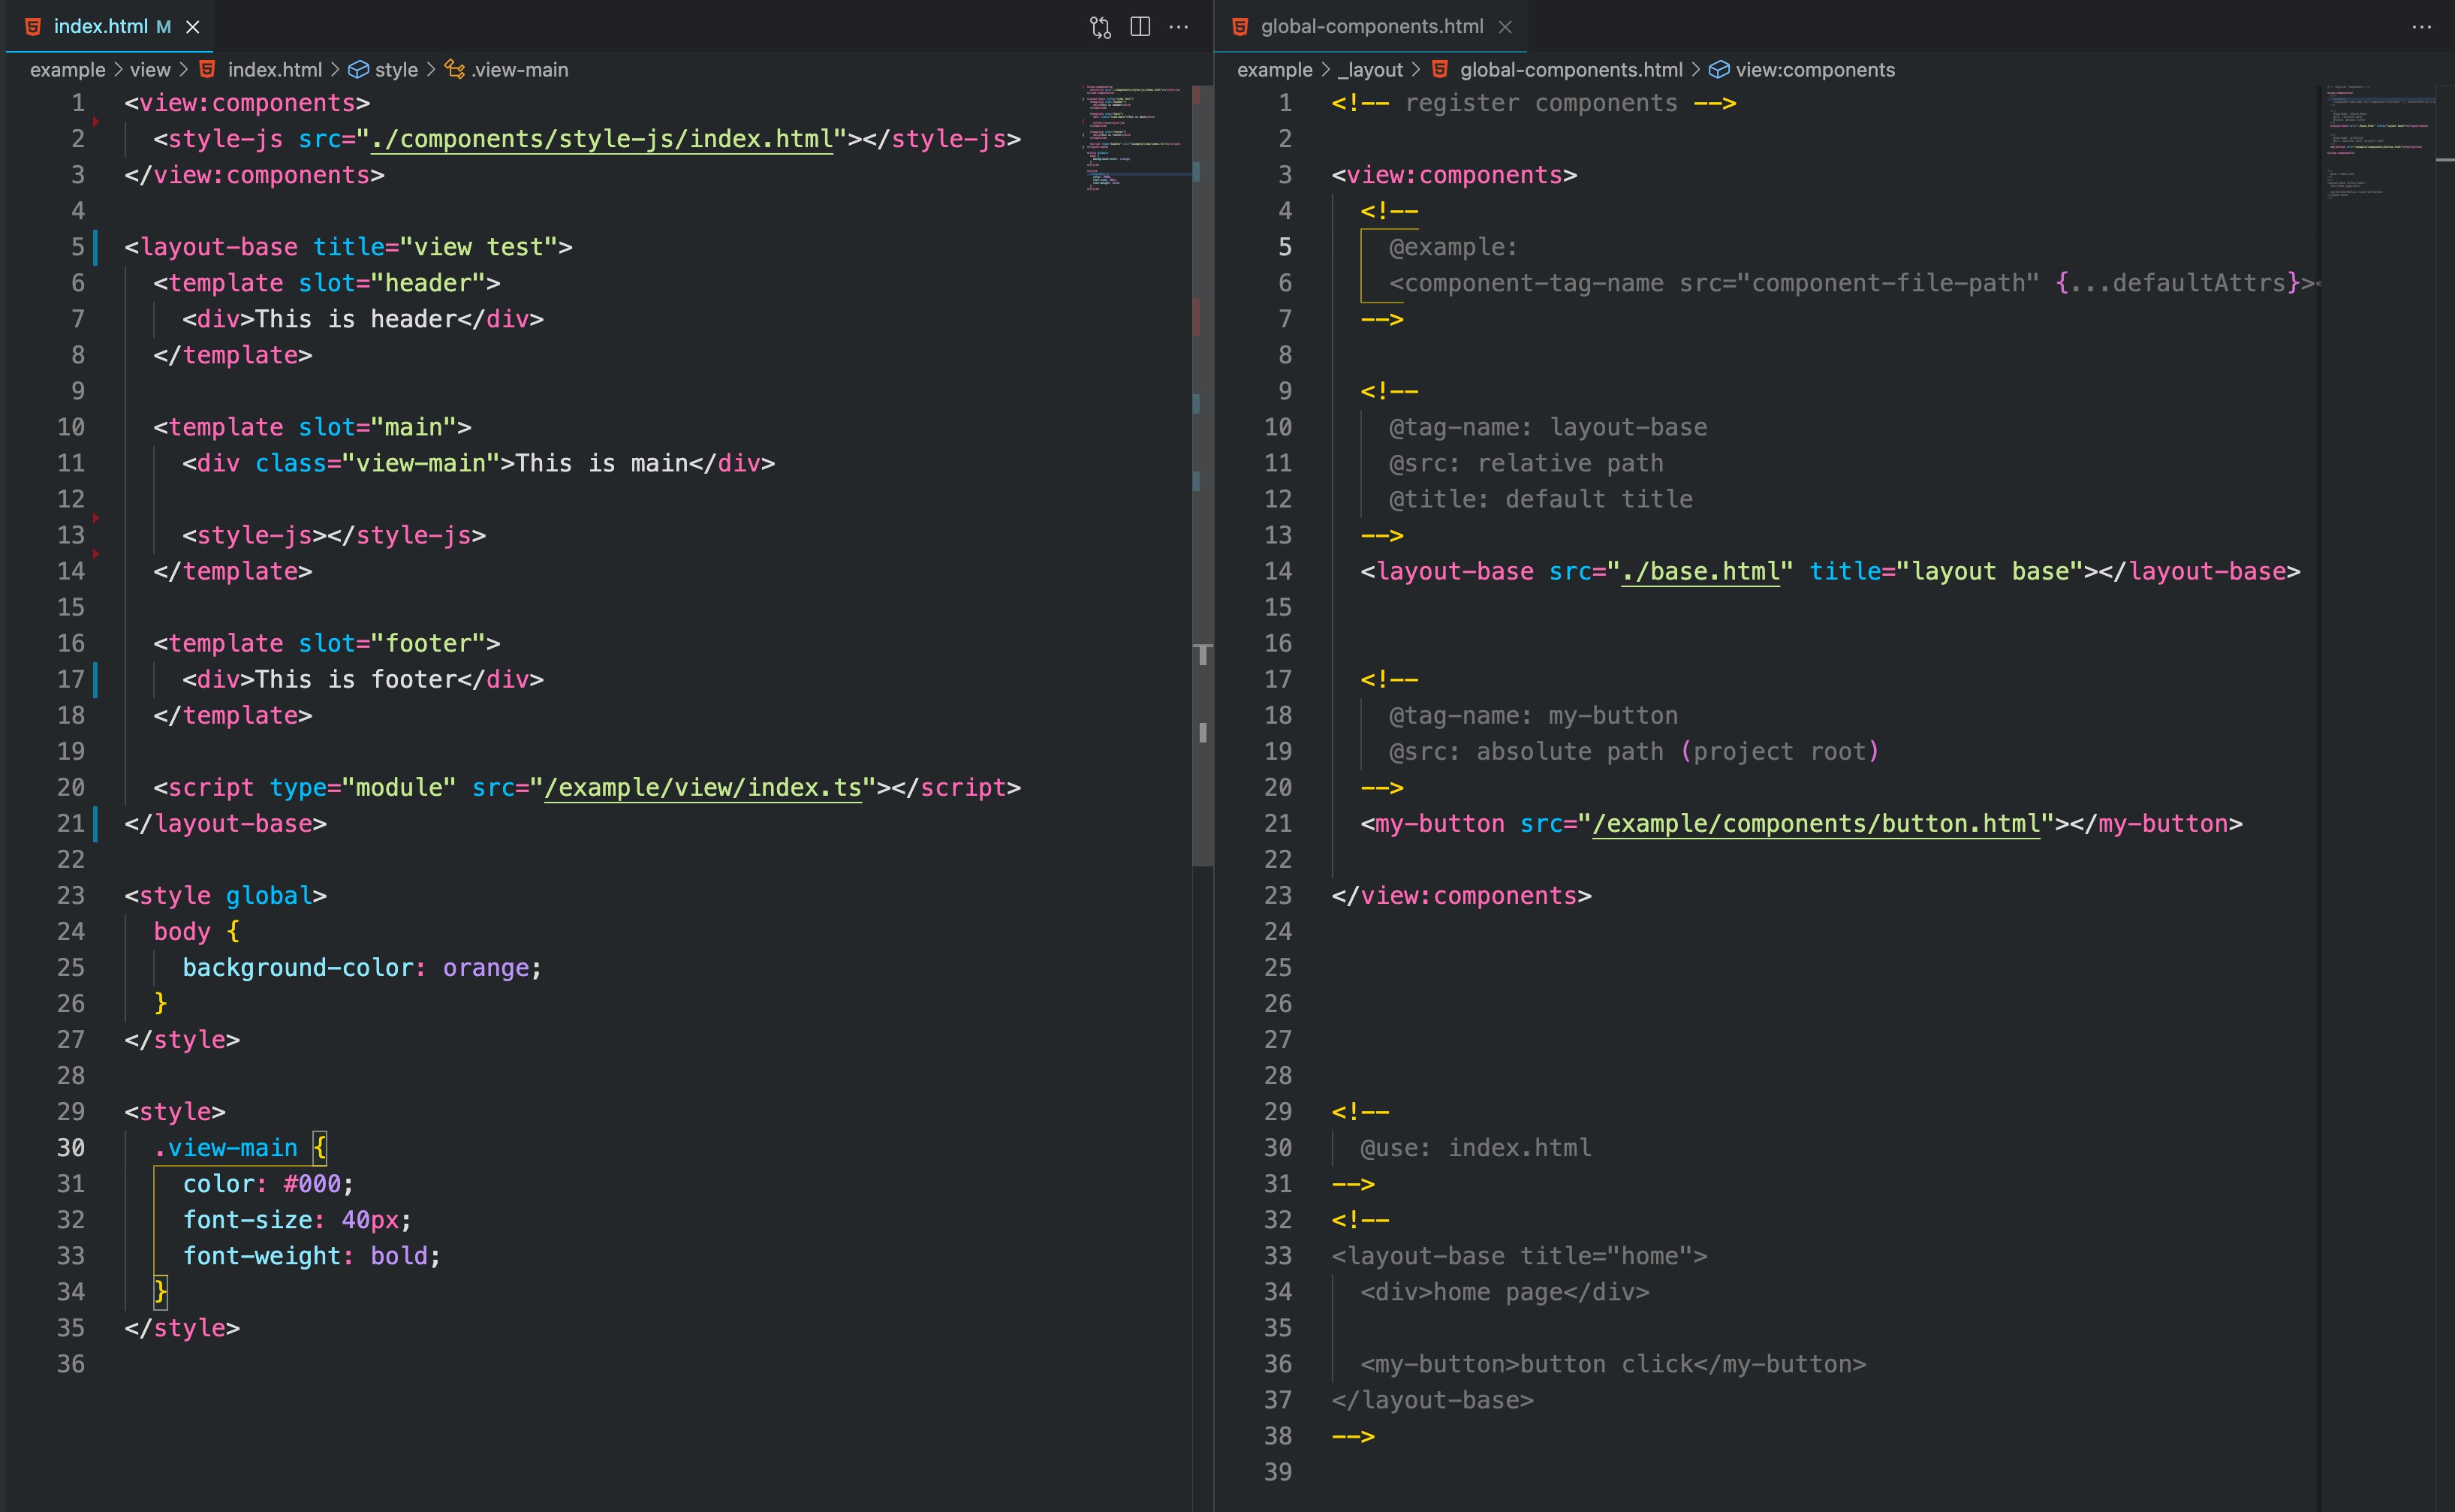
Task: Open More Actions menu in right editor group
Action: click(x=2421, y=27)
